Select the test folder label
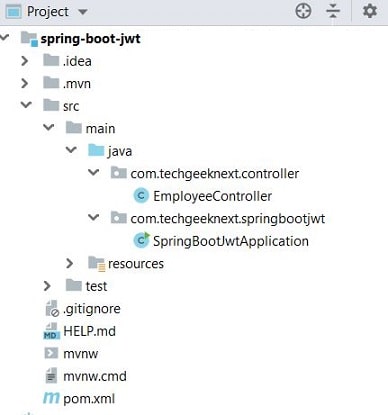The height and width of the screenshot is (415, 388). (x=96, y=286)
